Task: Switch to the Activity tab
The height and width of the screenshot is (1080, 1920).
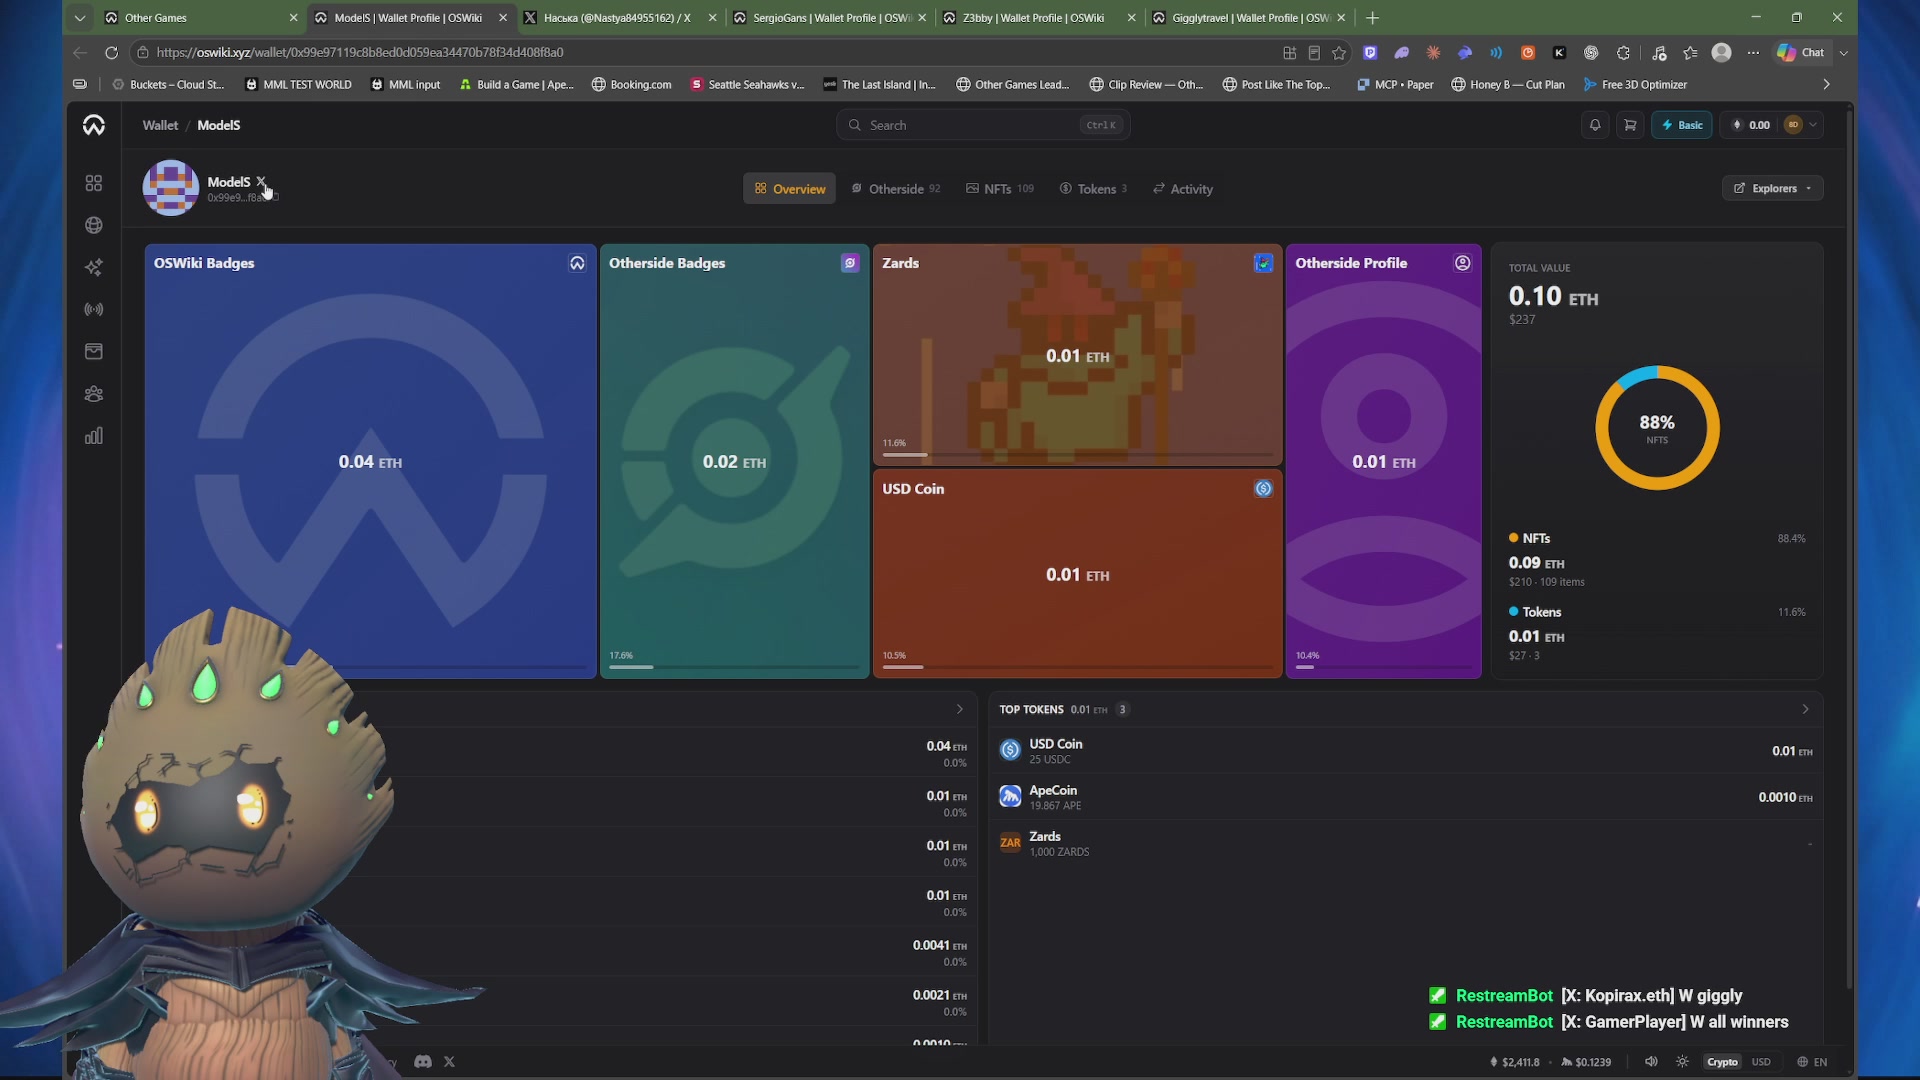Action: [x=1183, y=189]
